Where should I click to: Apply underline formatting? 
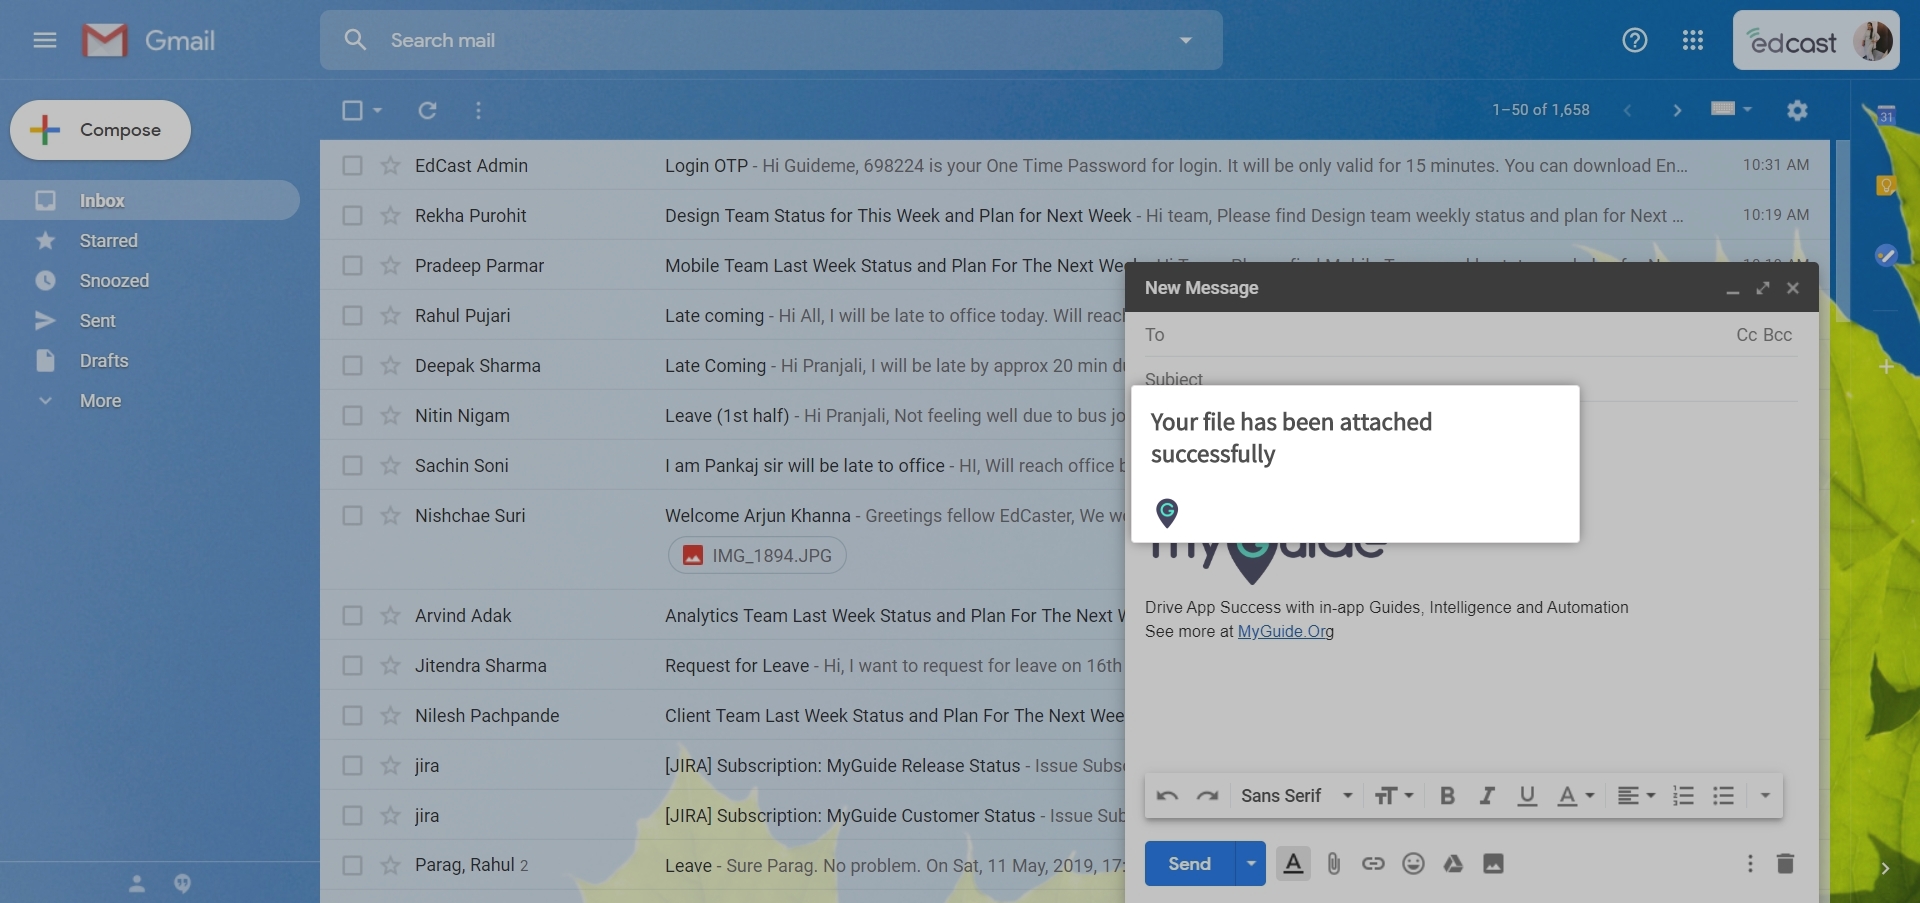pyautogui.click(x=1527, y=796)
